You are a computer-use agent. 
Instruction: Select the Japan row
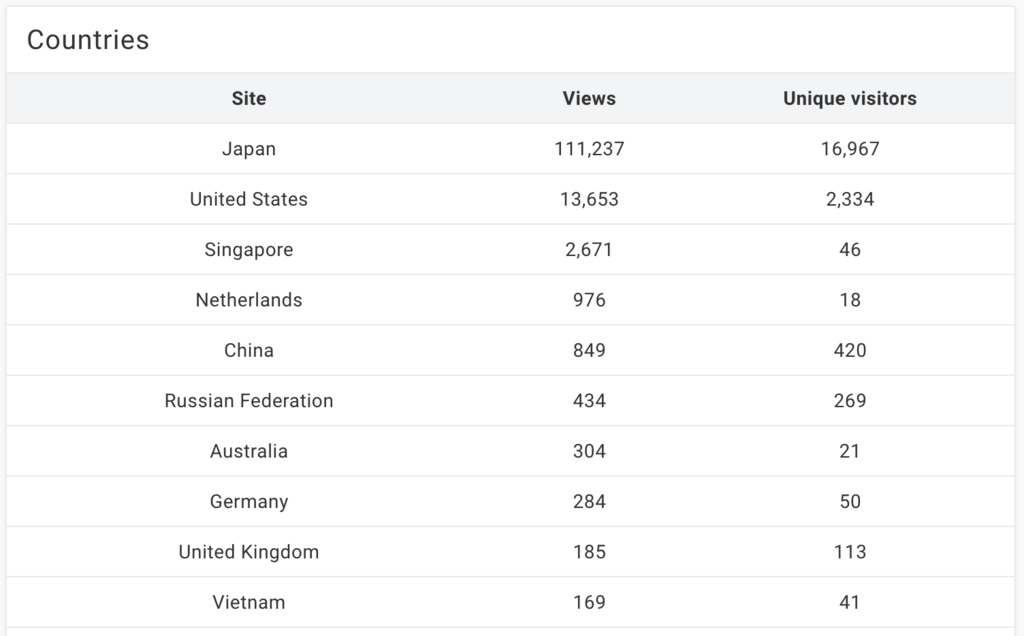(x=510, y=149)
